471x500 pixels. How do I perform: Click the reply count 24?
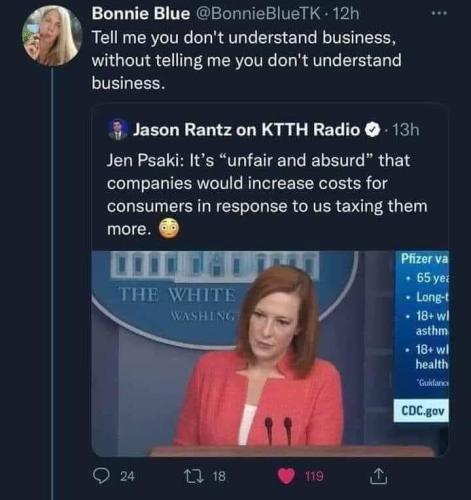tap(127, 476)
